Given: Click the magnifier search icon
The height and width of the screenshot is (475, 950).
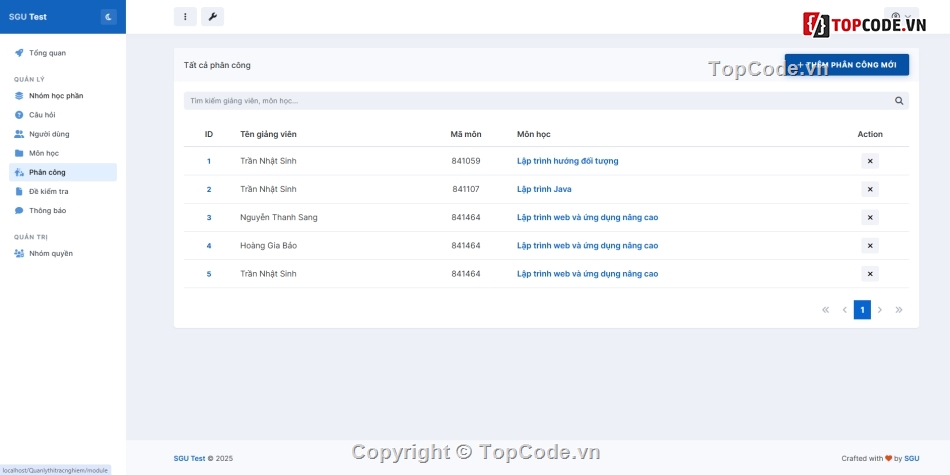Looking at the screenshot, I should 899,101.
